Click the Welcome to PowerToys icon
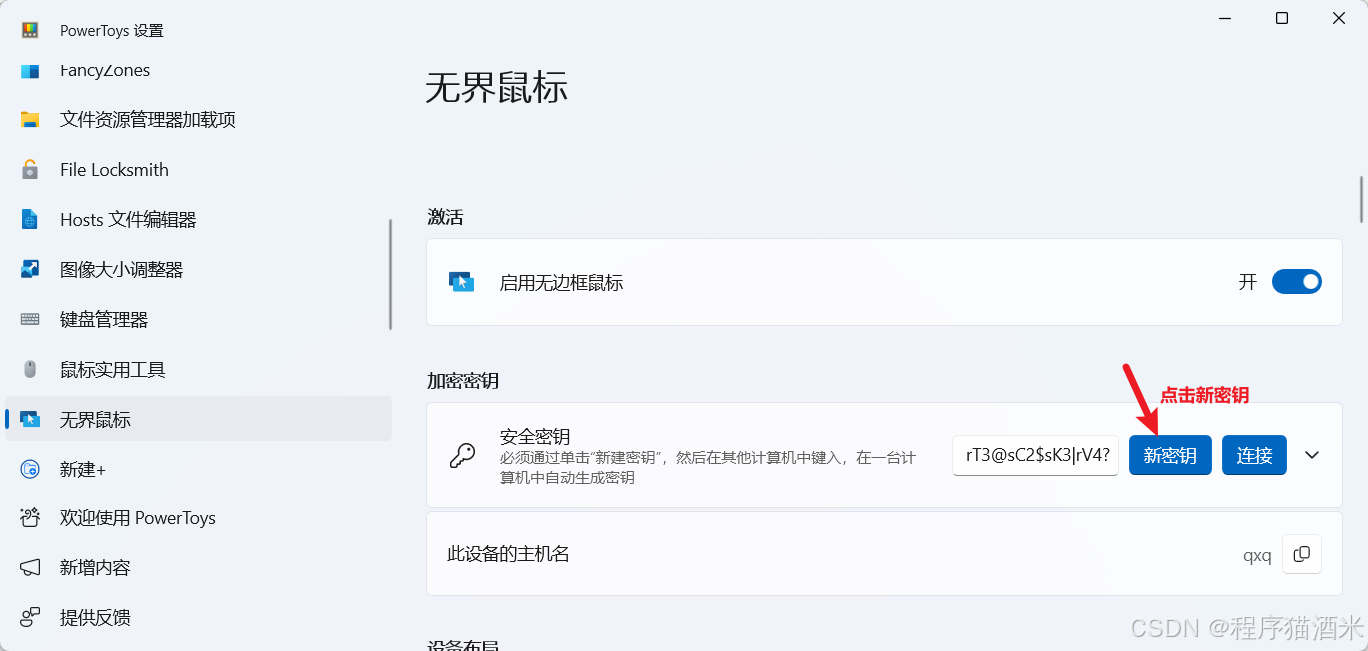 coord(30,518)
